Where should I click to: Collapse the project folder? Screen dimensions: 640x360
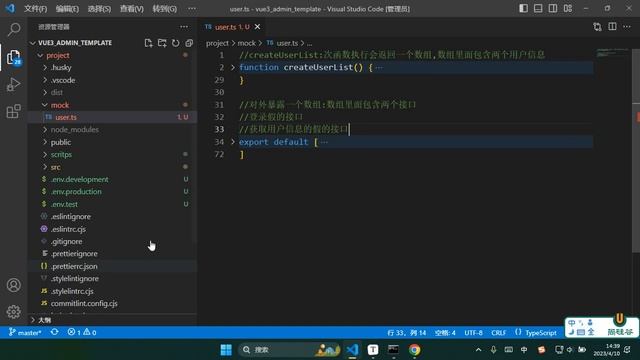40,56
